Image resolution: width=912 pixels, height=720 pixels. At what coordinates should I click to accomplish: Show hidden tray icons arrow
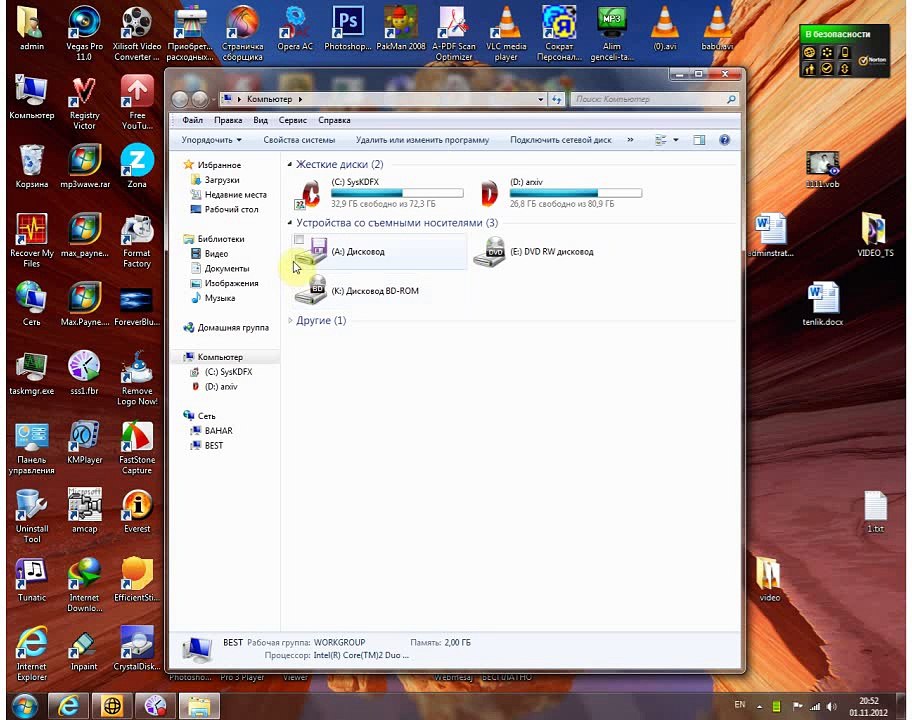click(x=759, y=707)
